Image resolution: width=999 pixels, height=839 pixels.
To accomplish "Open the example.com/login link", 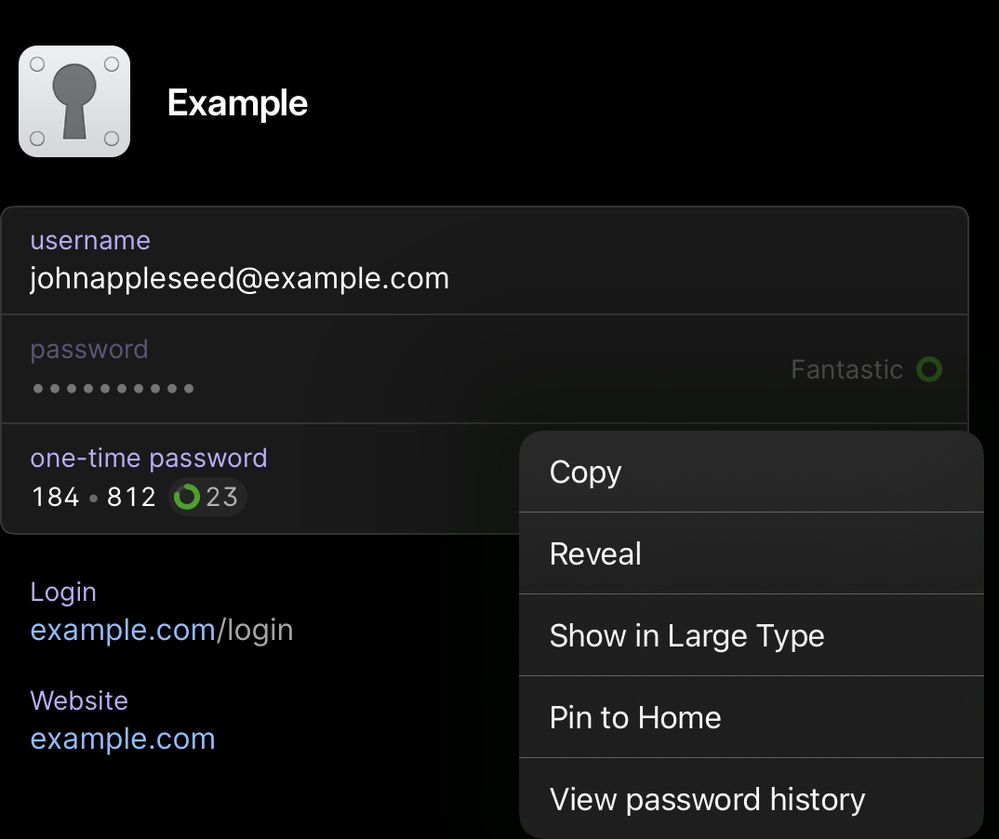I will tap(162, 630).
